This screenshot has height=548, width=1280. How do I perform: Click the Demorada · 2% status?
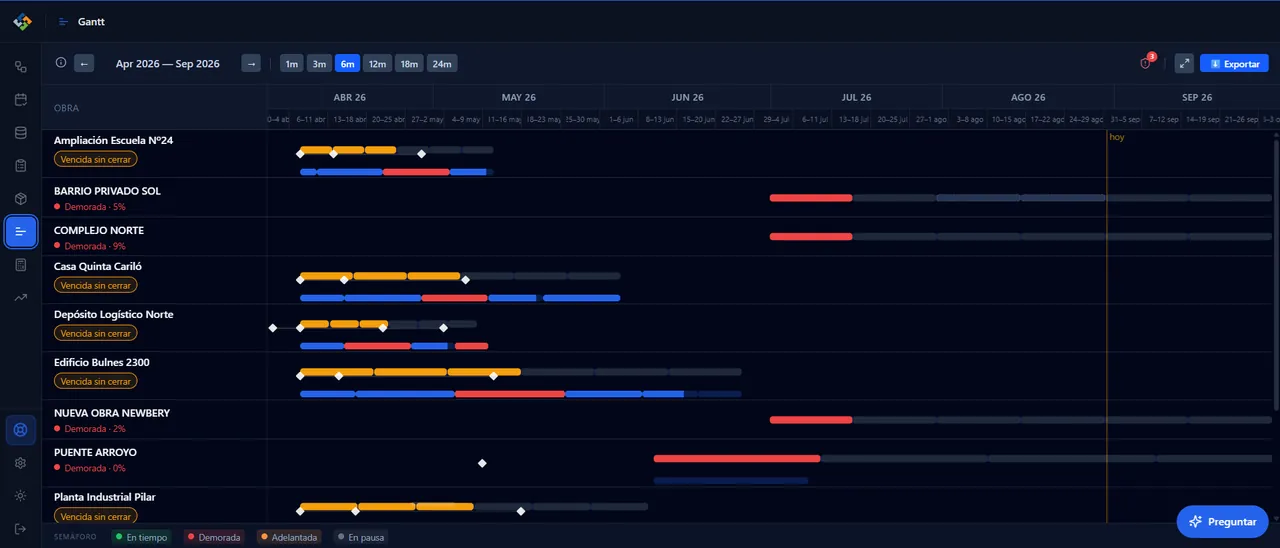[x=90, y=429]
